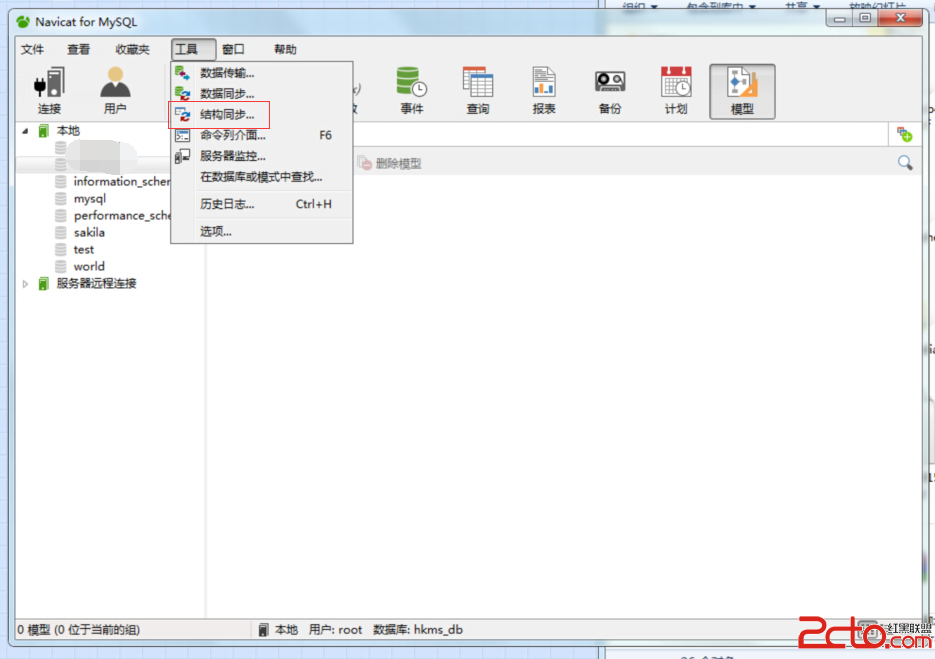Click the search magnifier icon

click(x=905, y=162)
